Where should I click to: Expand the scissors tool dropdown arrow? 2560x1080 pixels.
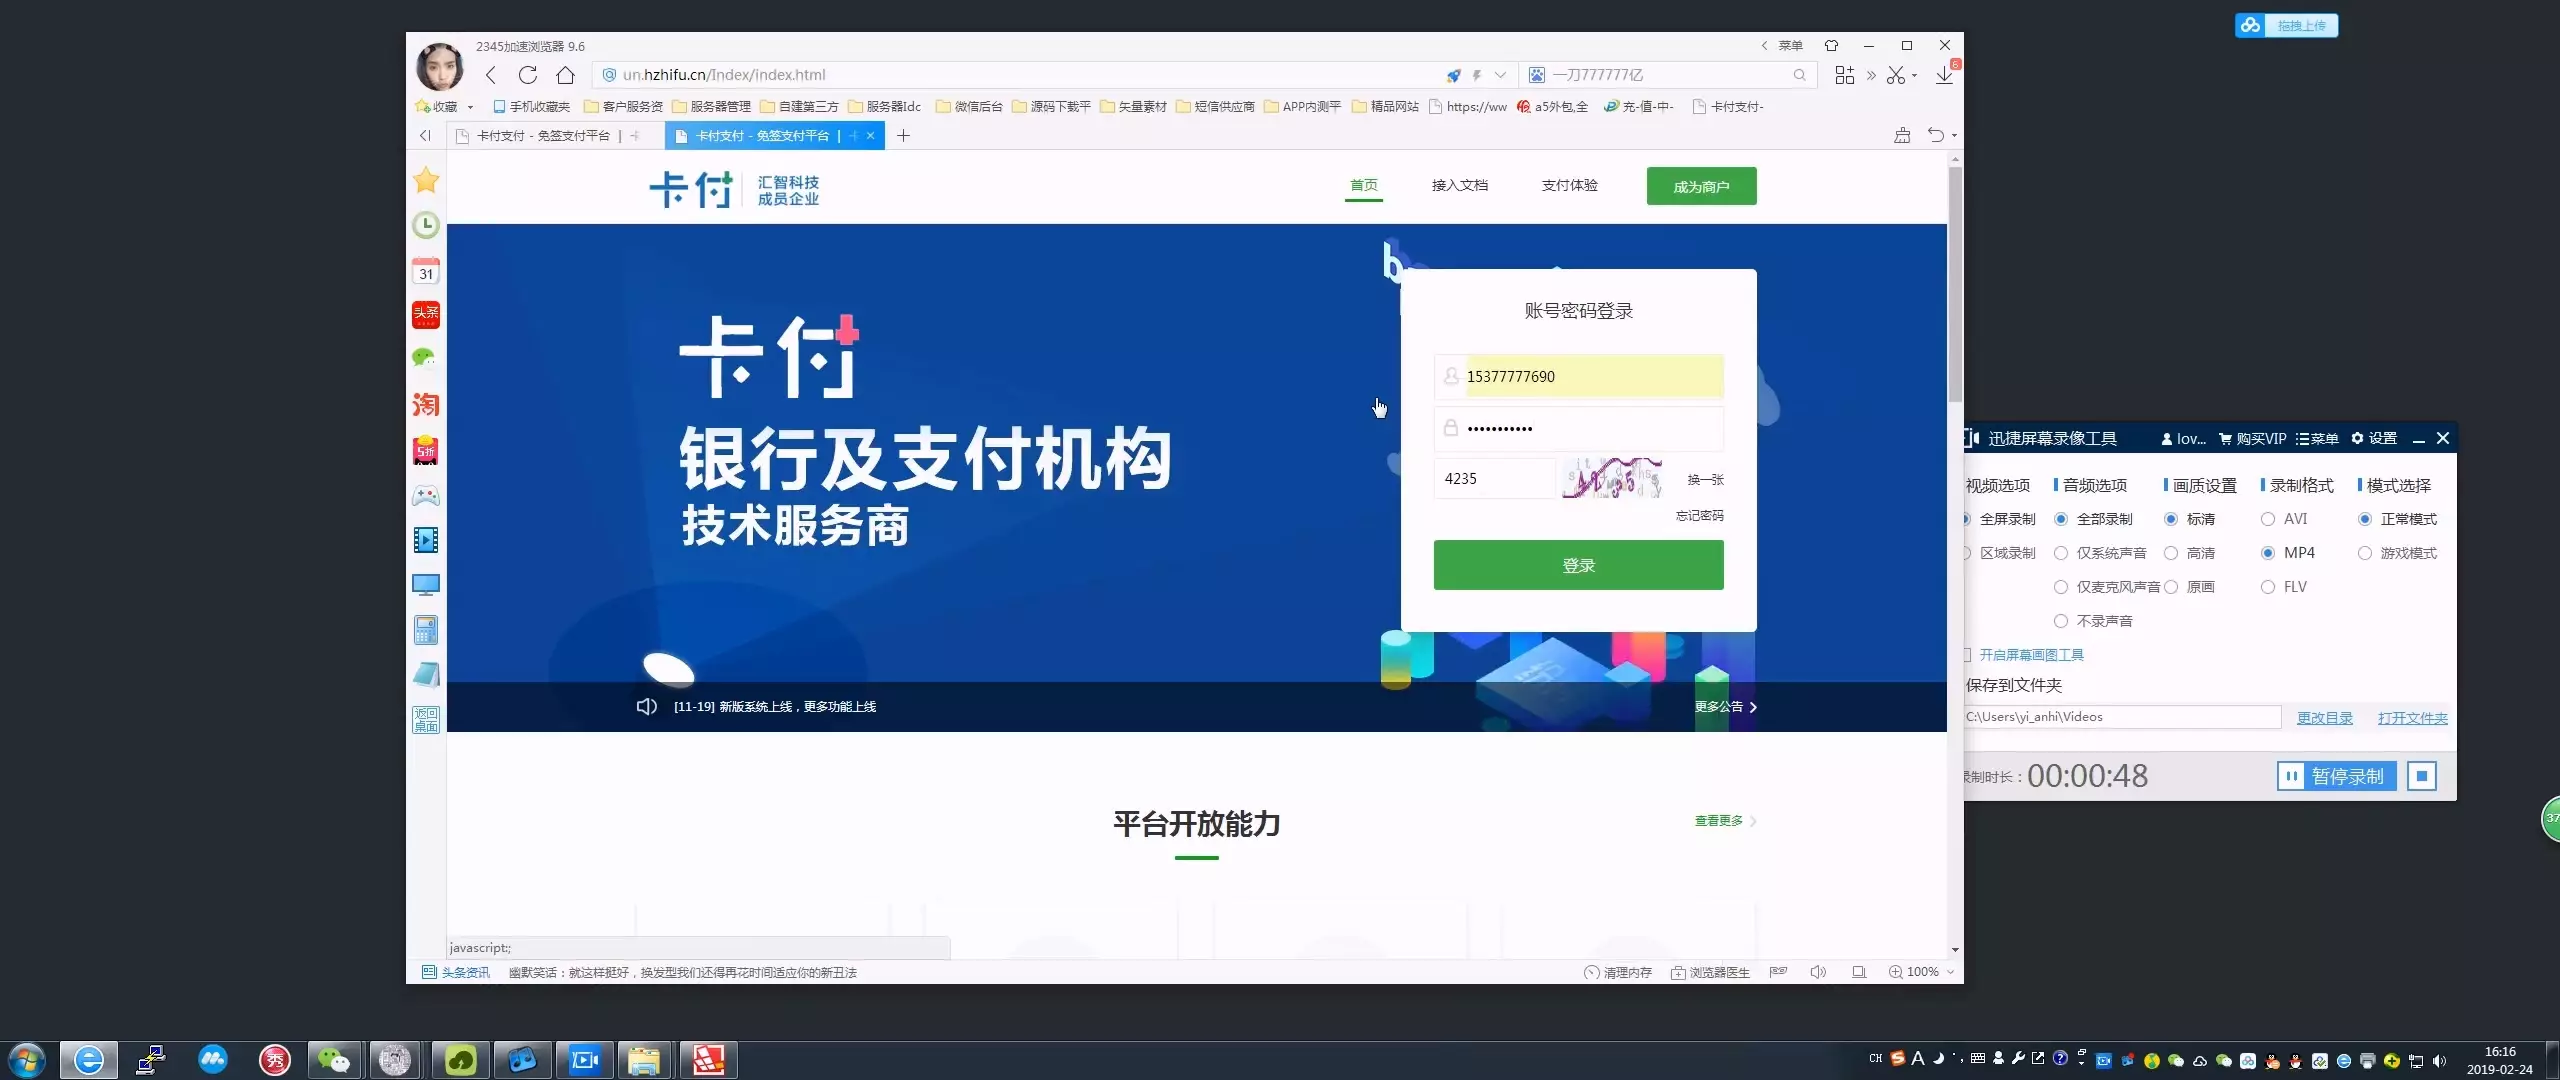tap(1914, 75)
